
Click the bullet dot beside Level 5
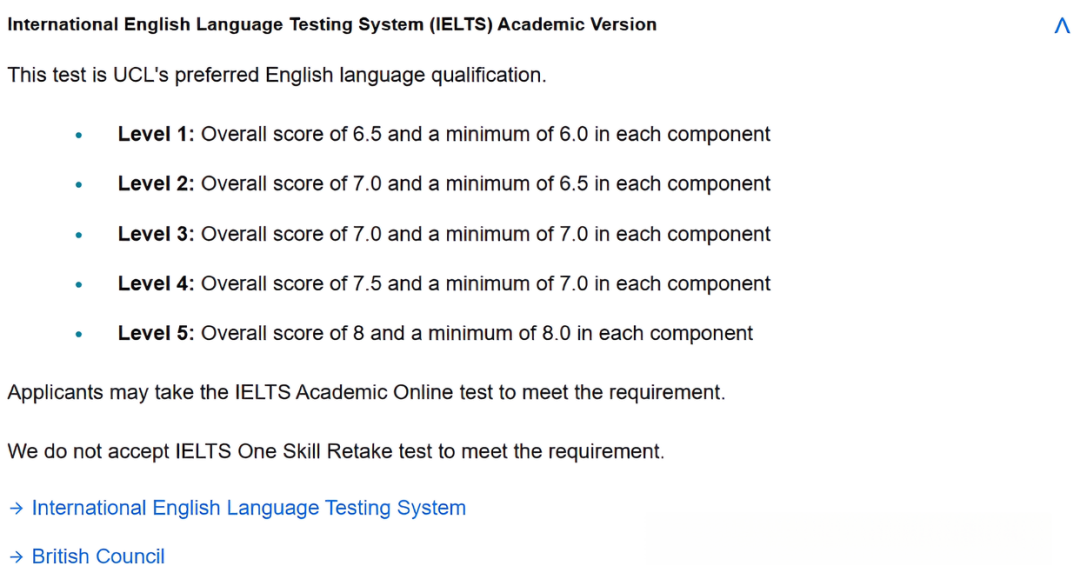click(x=80, y=335)
